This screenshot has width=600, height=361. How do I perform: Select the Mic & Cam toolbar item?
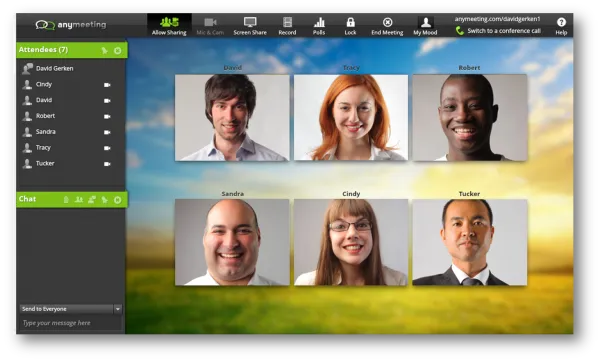pyautogui.click(x=210, y=26)
